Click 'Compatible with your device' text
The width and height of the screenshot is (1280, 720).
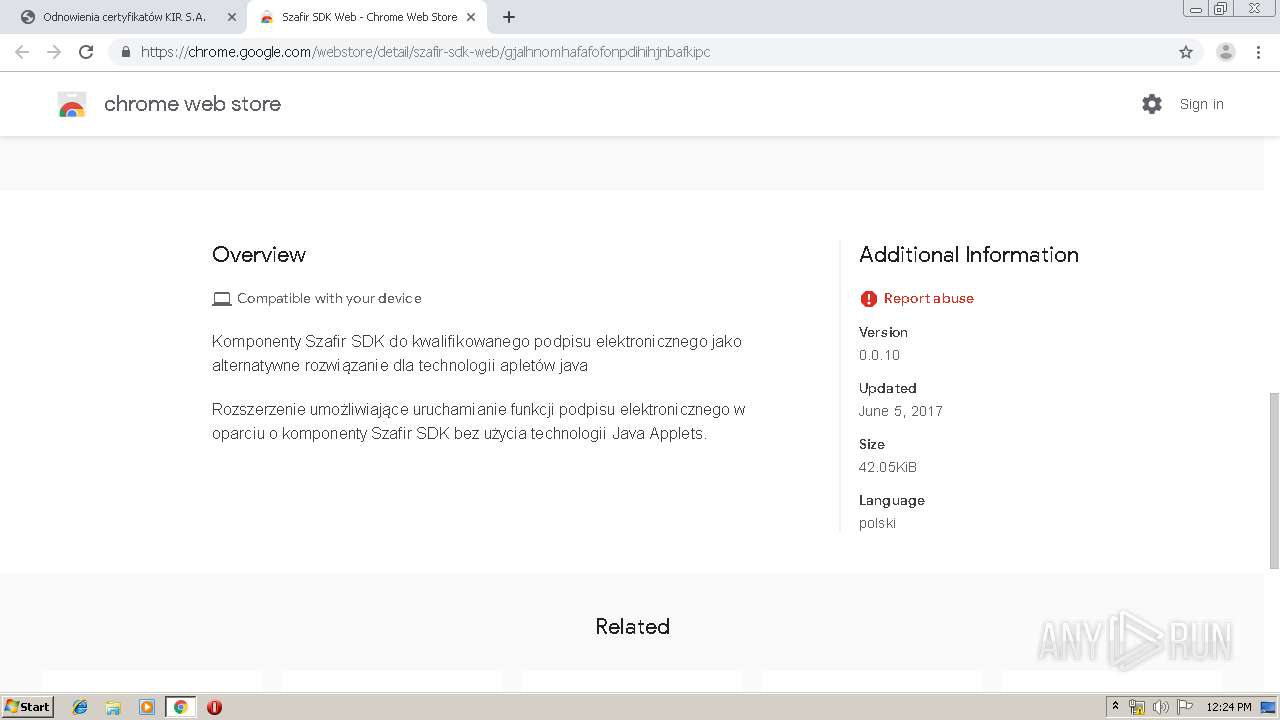(x=329, y=298)
